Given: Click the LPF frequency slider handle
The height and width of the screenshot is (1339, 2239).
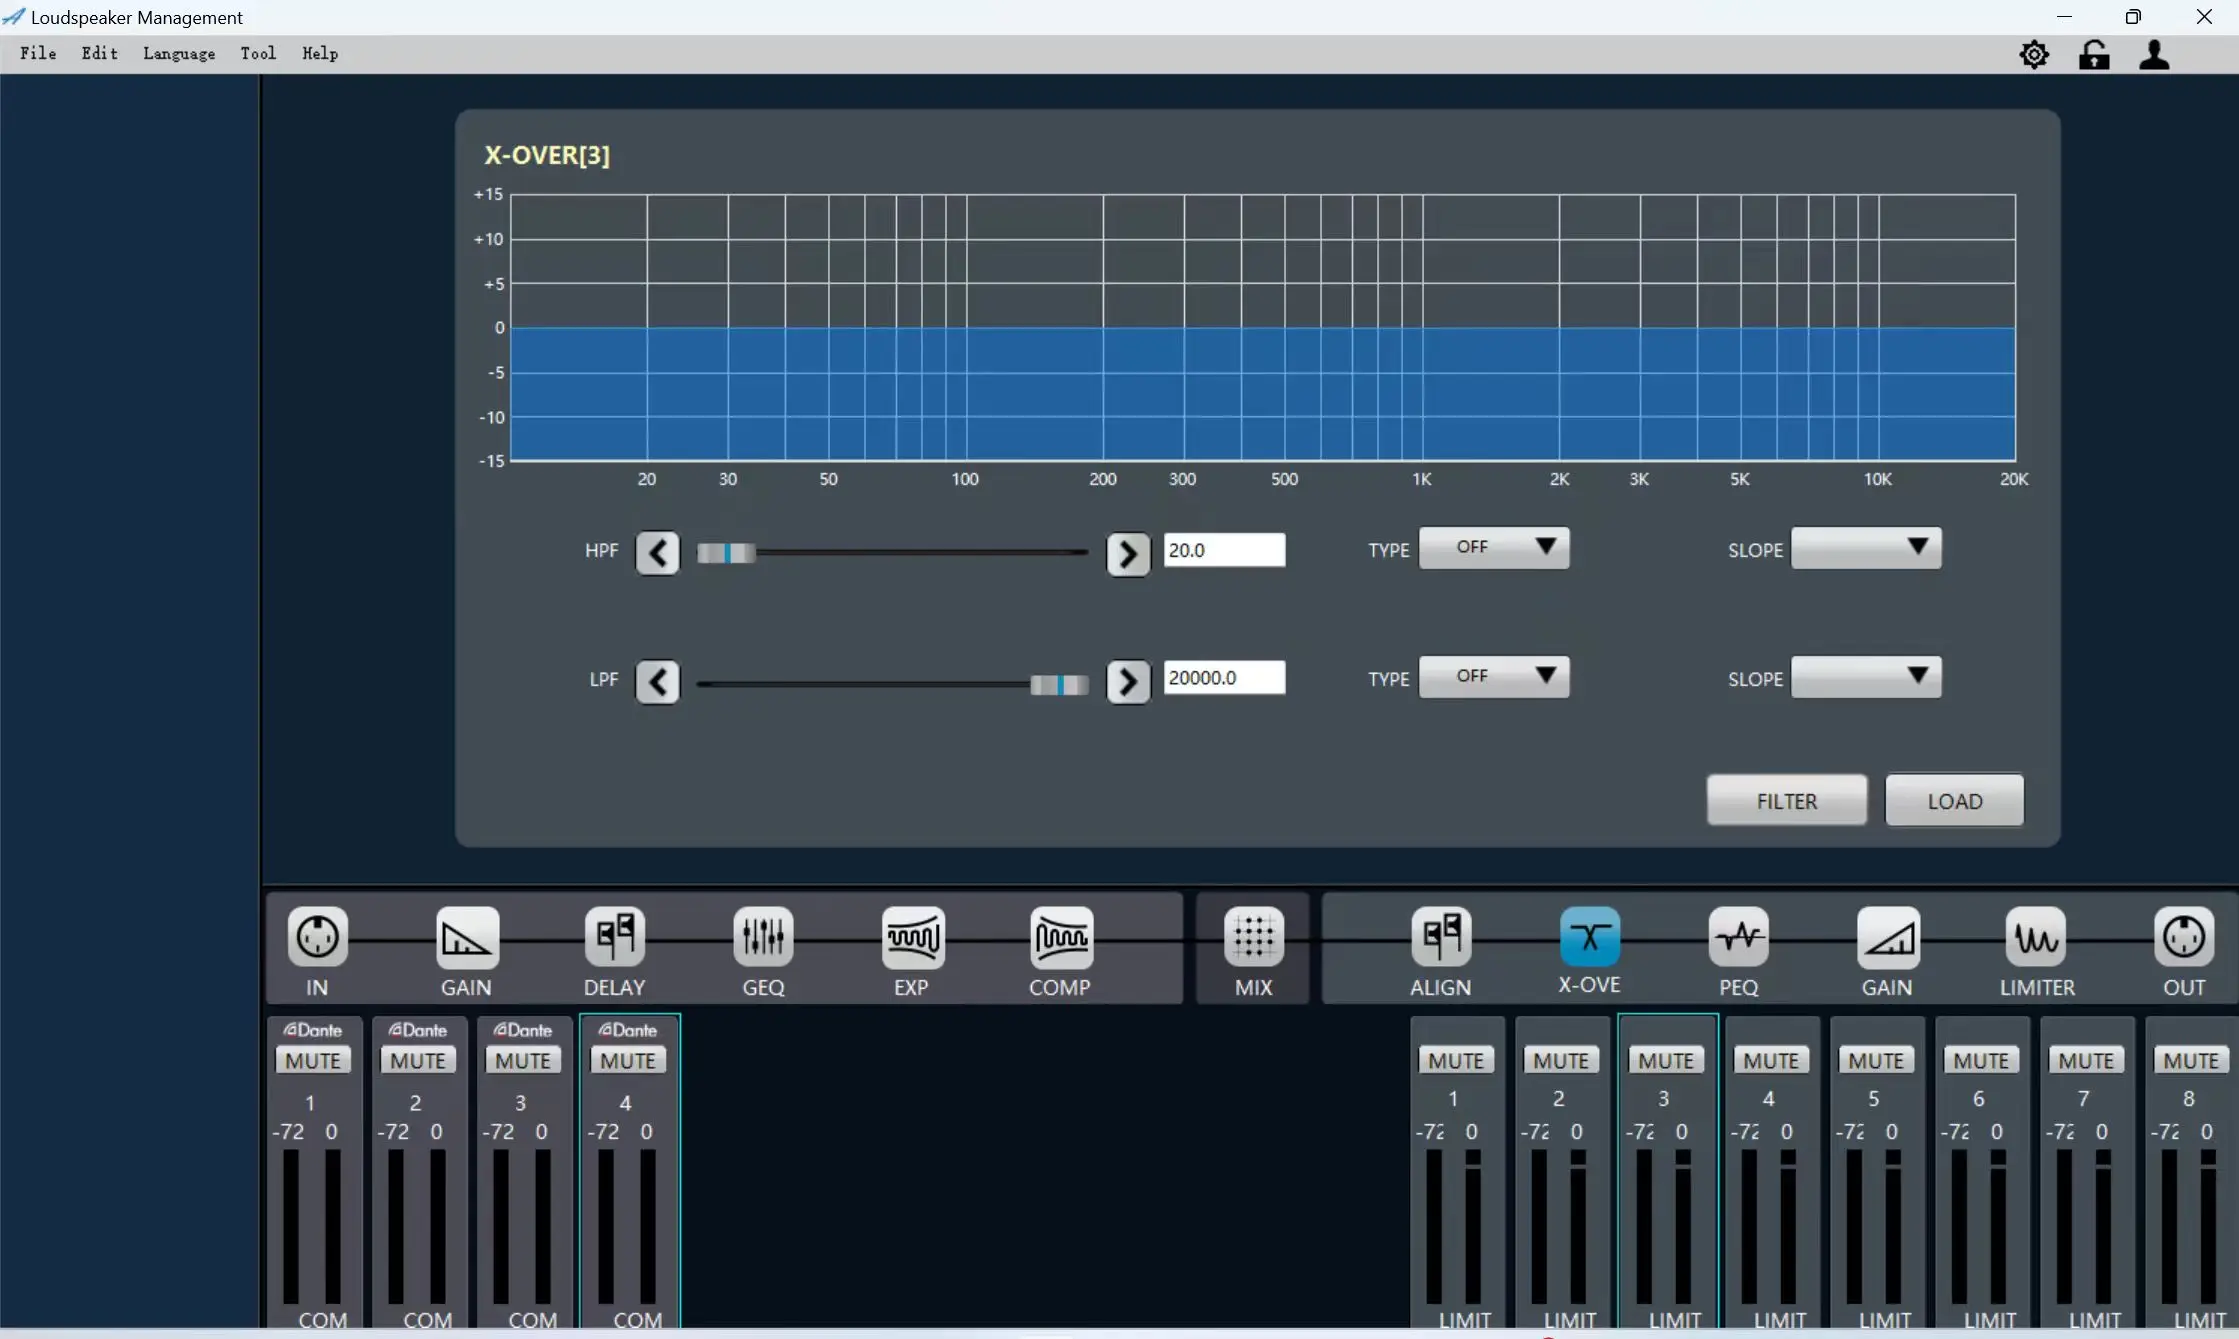Looking at the screenshot, I should tap(1060, 684).
